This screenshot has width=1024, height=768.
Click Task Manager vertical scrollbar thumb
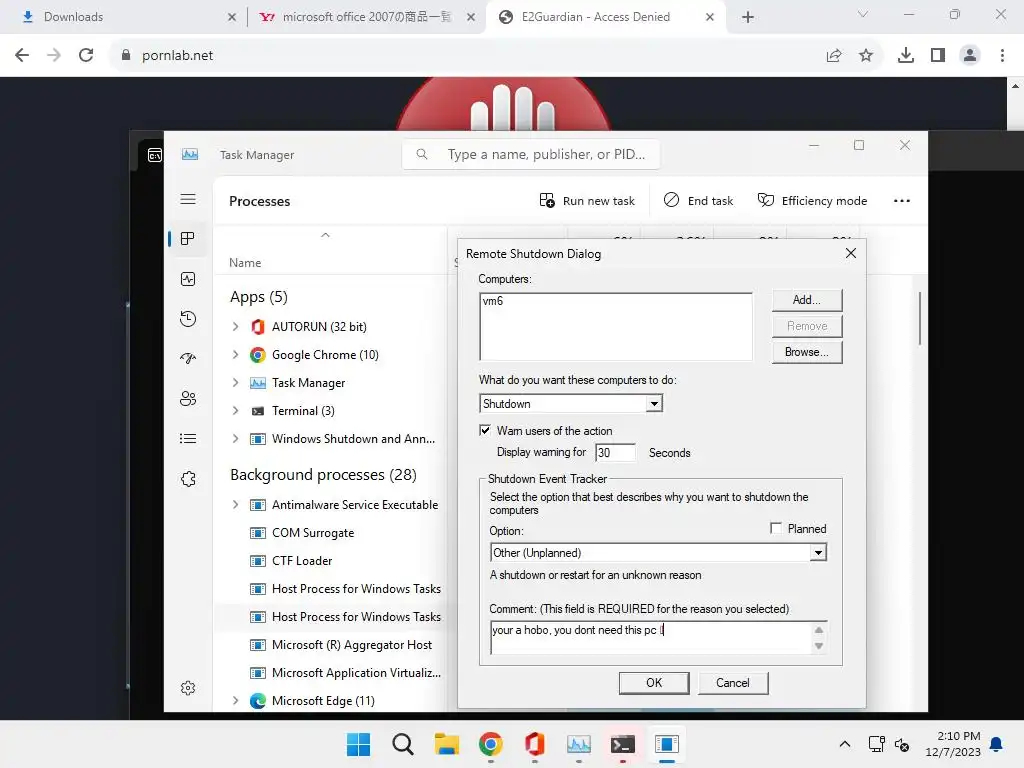[x=920, y=319]
